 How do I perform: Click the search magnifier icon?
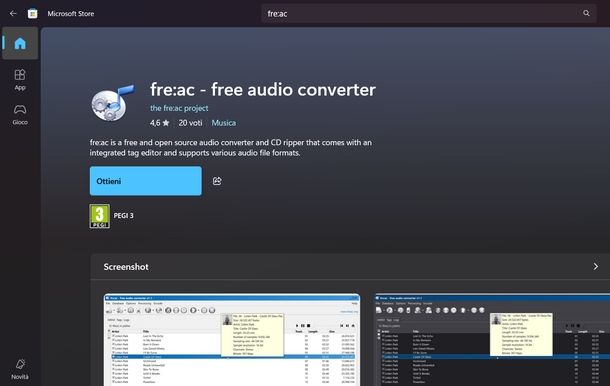point(586,13)
